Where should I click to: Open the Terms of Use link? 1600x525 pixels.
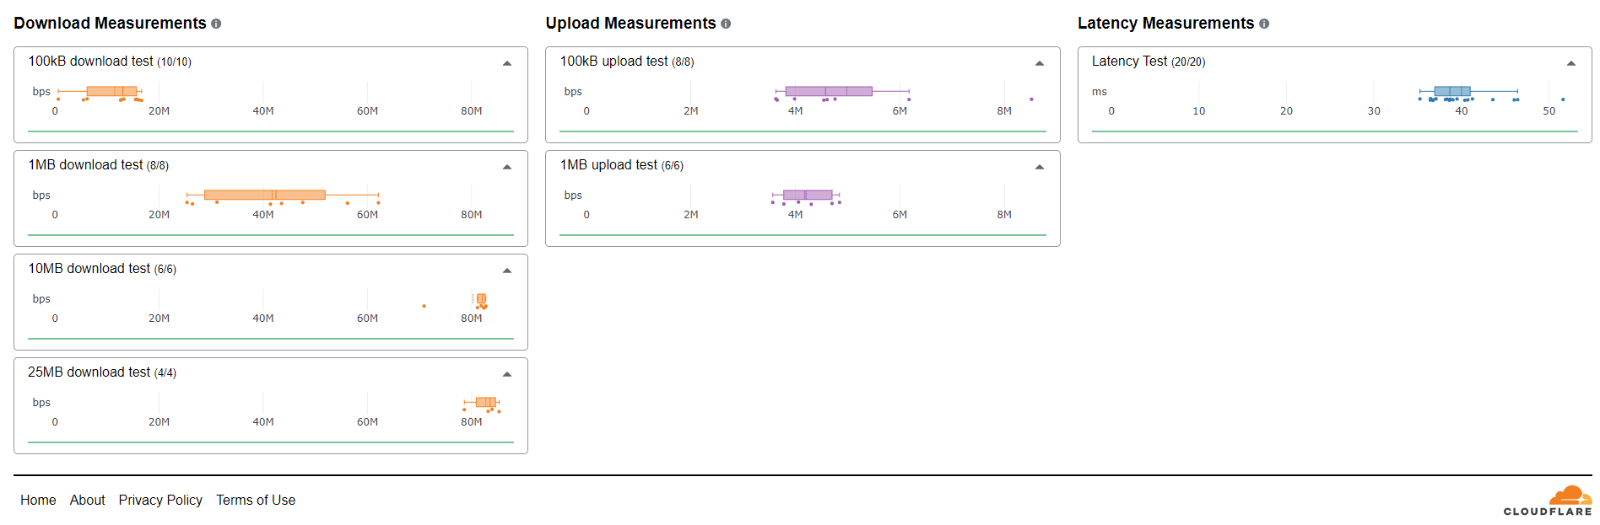click(256, 500)
